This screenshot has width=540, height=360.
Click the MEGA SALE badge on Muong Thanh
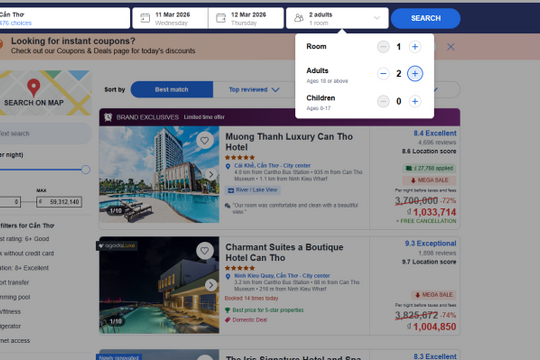pos(429,180)
